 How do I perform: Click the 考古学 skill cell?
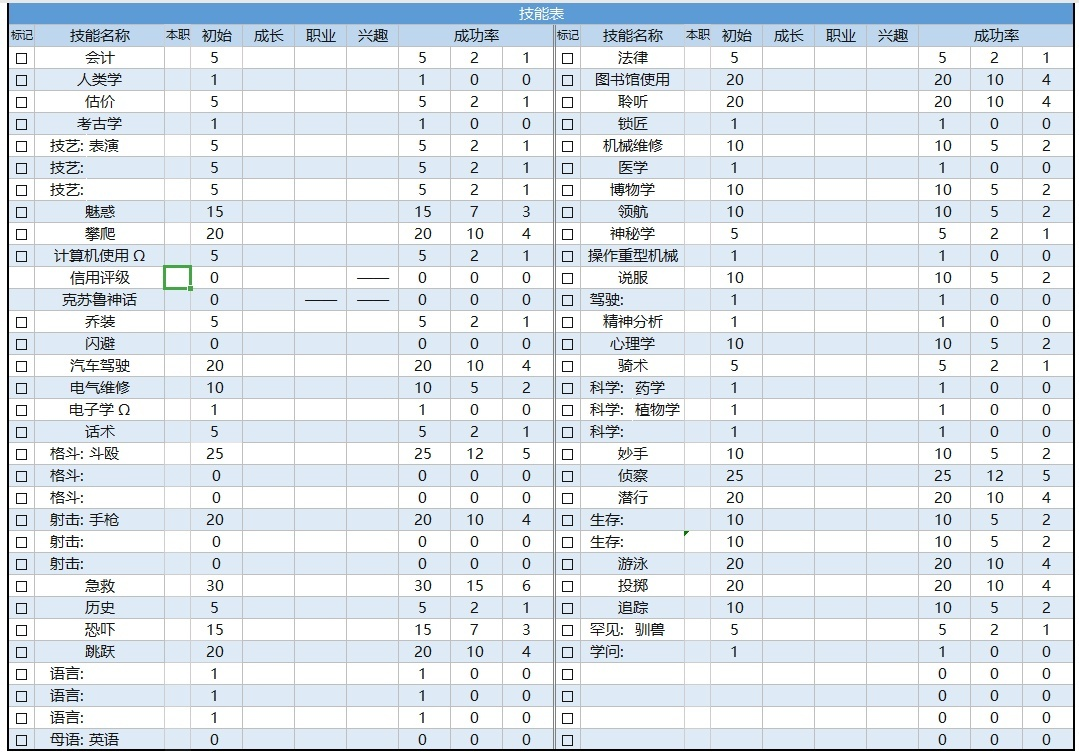(x=100, y=124)
